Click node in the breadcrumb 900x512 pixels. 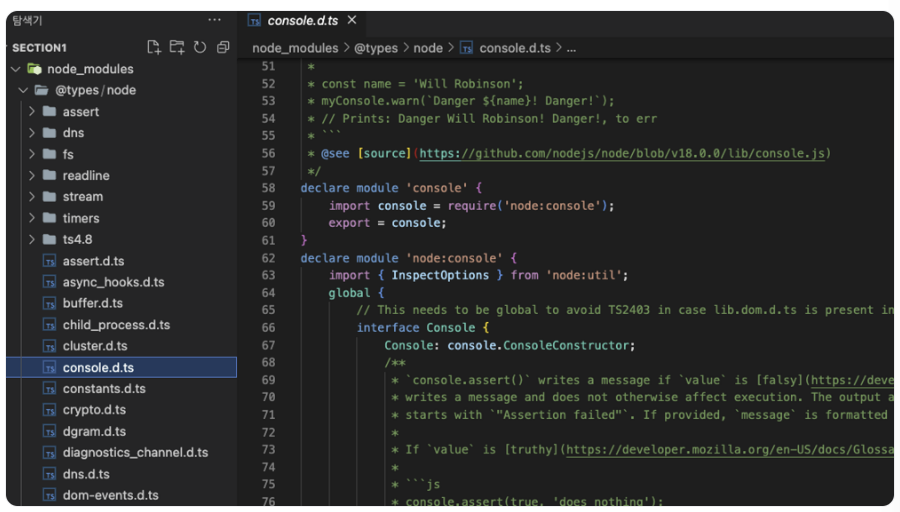[428, 48]
